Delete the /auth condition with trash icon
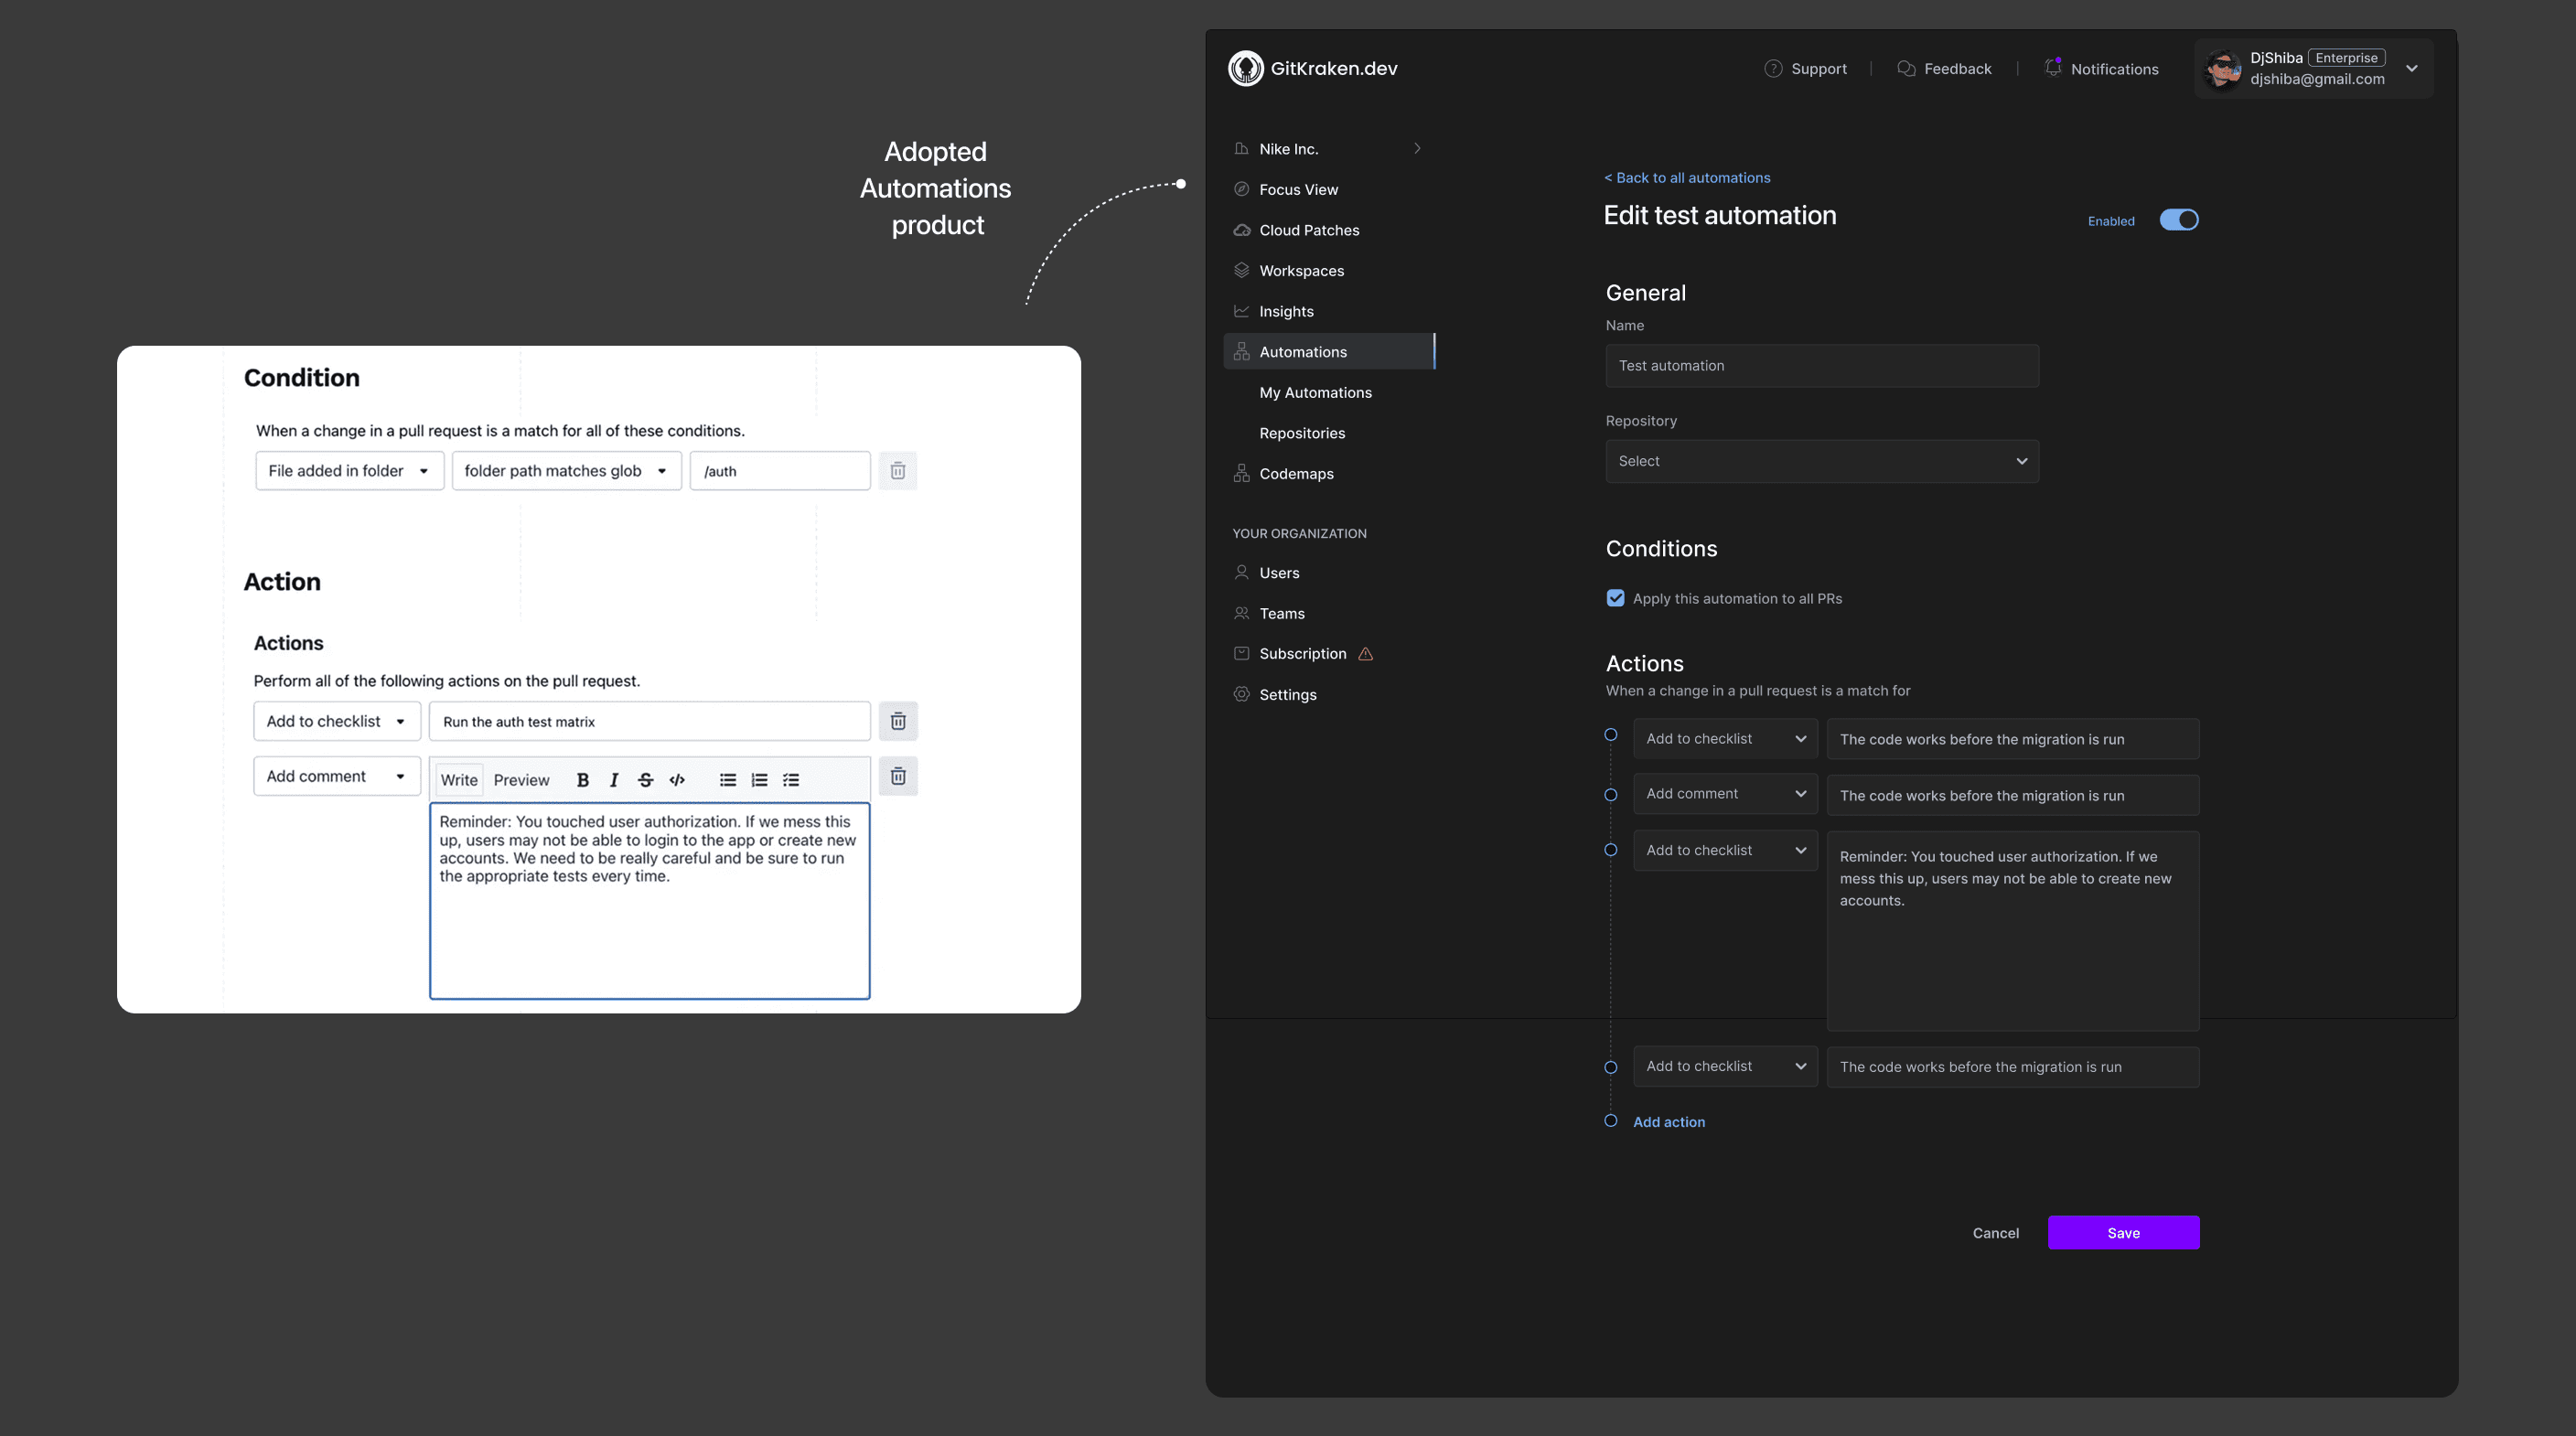This screenshot has width=2576, height=1436. pyautogui.click(x=897, y=471)
